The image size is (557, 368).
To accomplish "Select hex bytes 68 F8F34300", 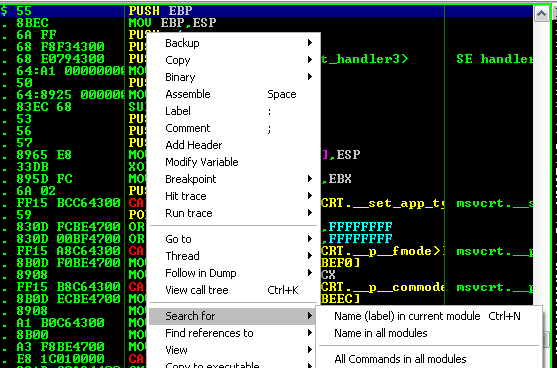I will [60, 47].
